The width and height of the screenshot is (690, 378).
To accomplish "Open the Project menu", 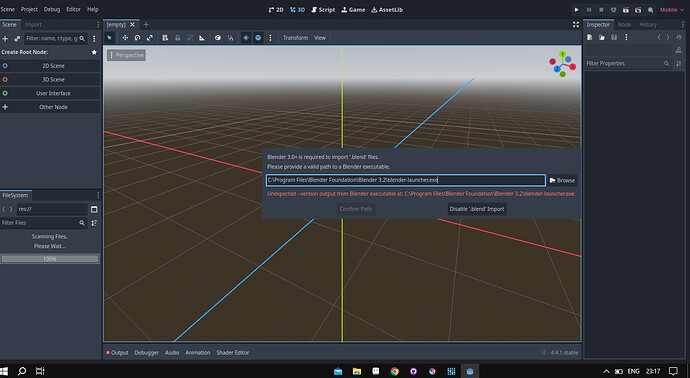I will pos(29,9).
